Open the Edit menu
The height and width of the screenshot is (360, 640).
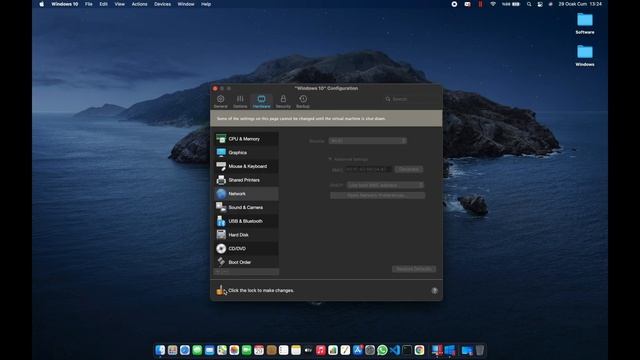(104, 4)
